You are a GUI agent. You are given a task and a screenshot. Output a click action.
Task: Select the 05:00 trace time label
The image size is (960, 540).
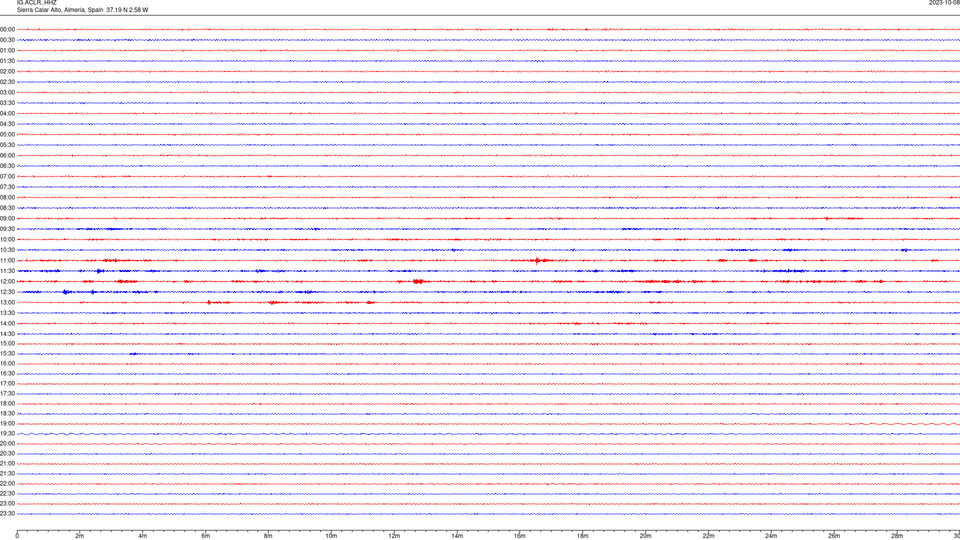7,135
